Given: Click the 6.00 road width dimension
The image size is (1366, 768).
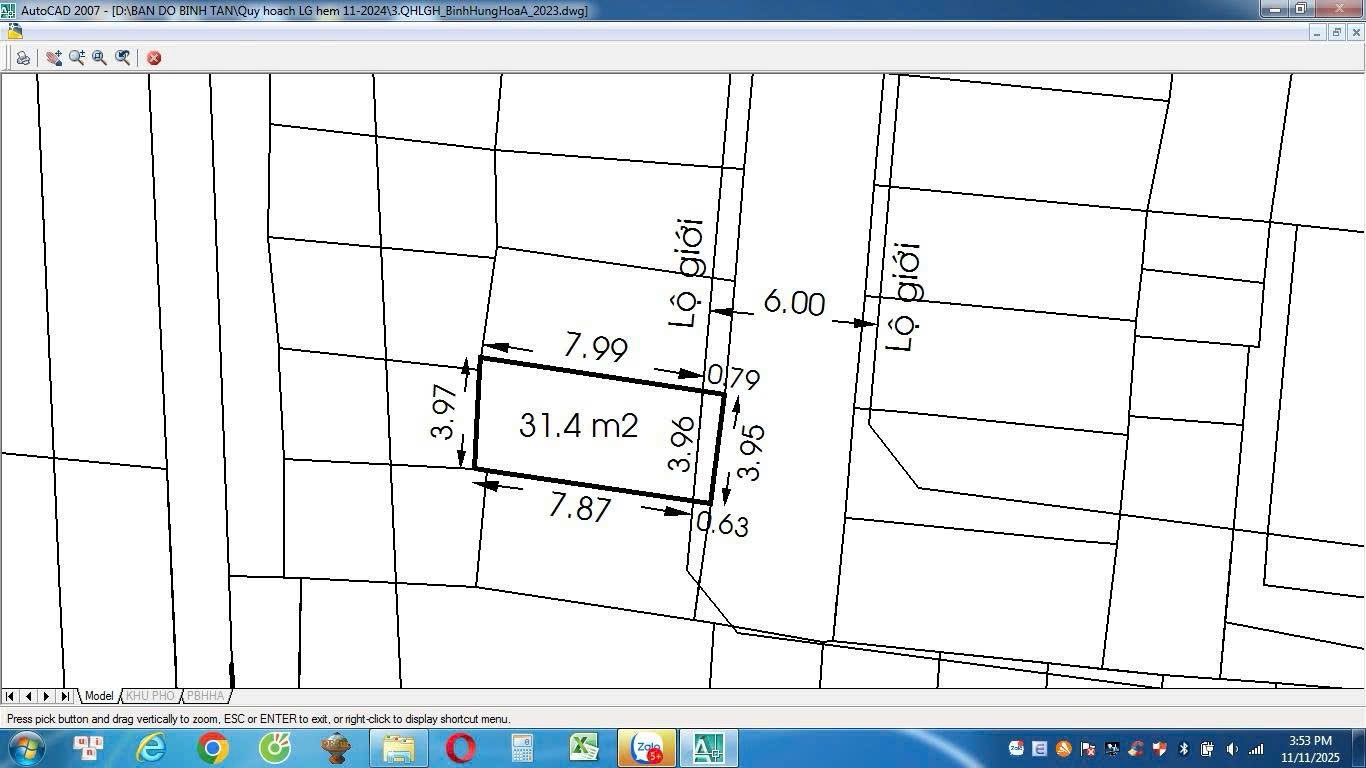Looking at the screenshot, I should [x=794, y=302].
